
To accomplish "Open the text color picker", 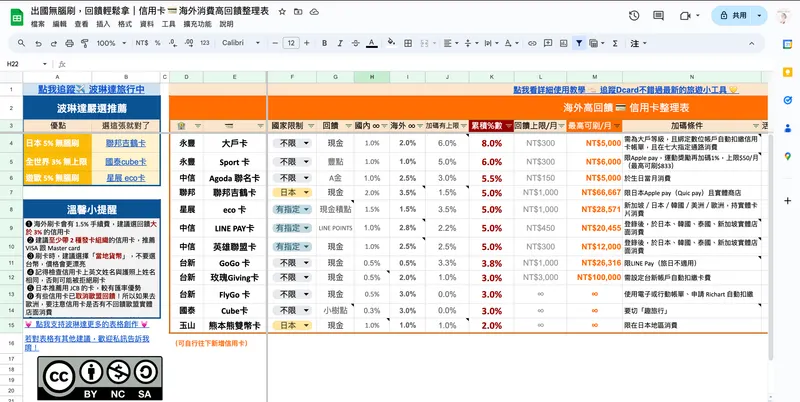I will pyautogui.click(x=371, y=43).
